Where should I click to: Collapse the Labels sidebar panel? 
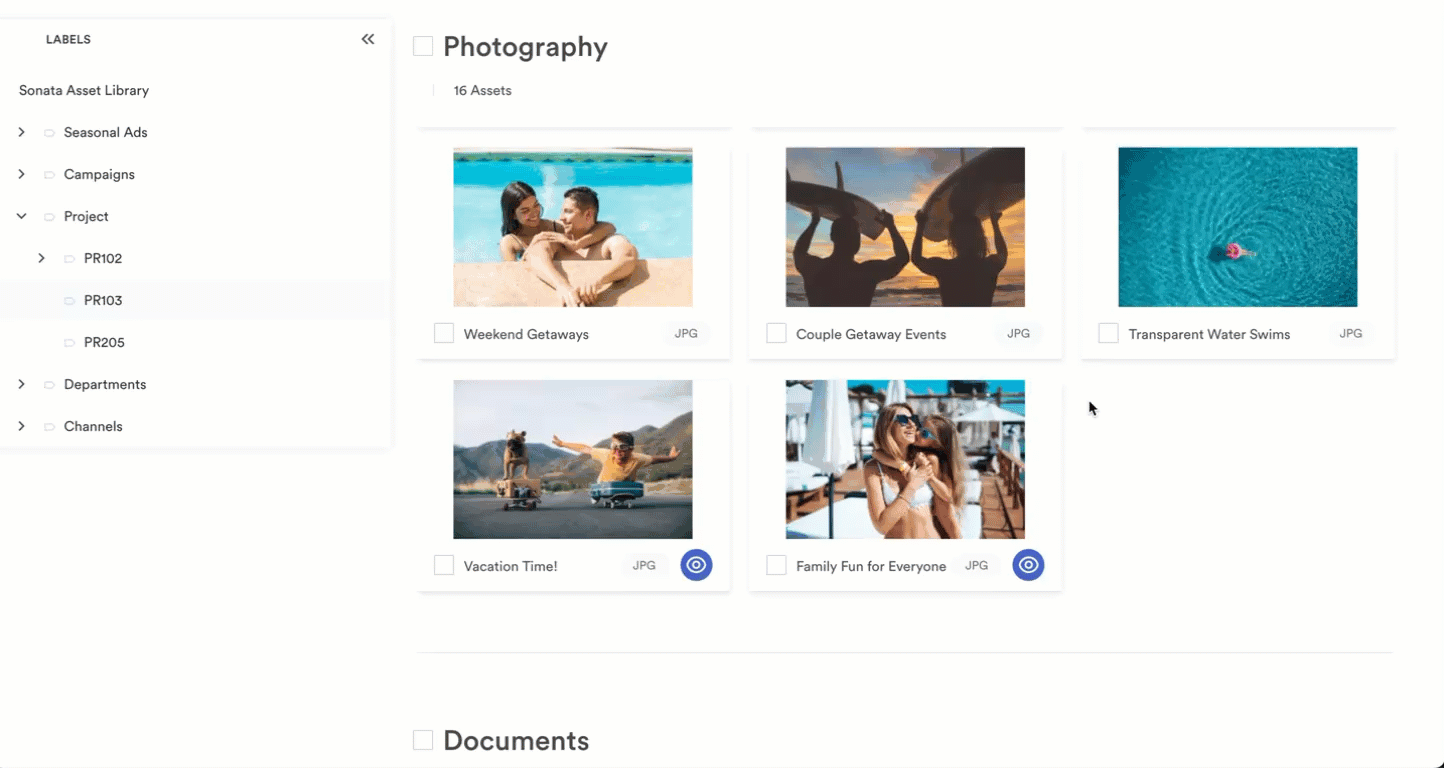click(367, 38)
